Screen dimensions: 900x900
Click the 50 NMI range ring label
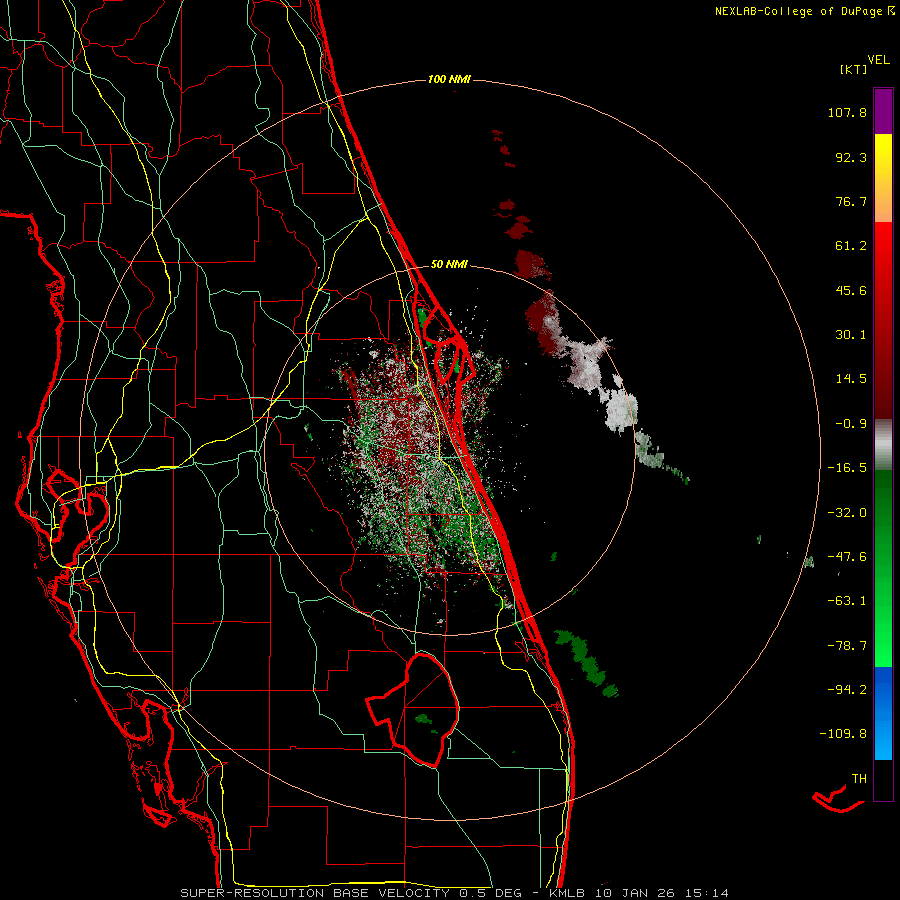[449, 264]
